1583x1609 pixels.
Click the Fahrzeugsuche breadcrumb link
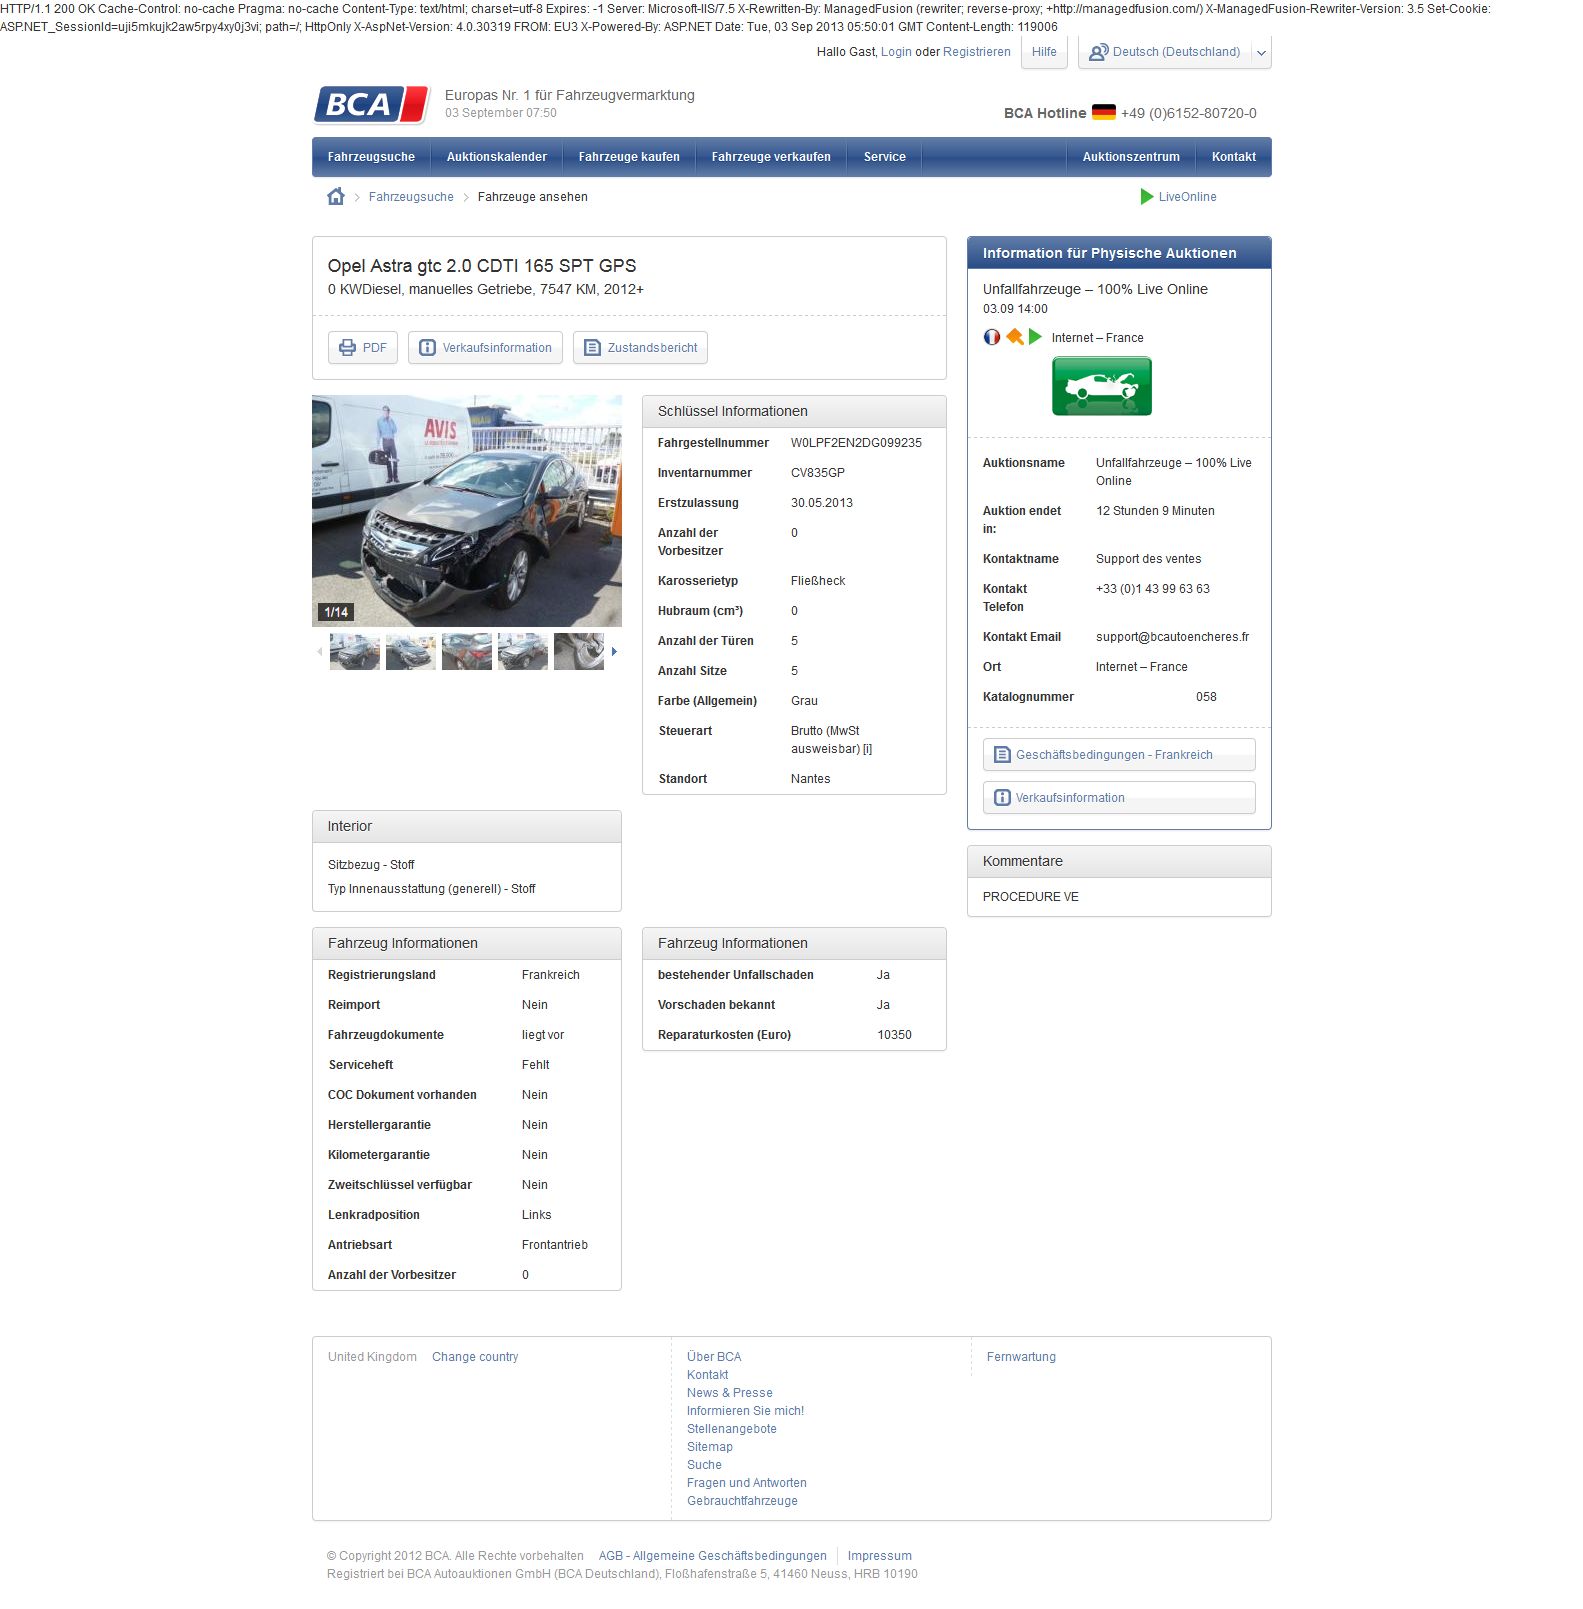(411, 197)
